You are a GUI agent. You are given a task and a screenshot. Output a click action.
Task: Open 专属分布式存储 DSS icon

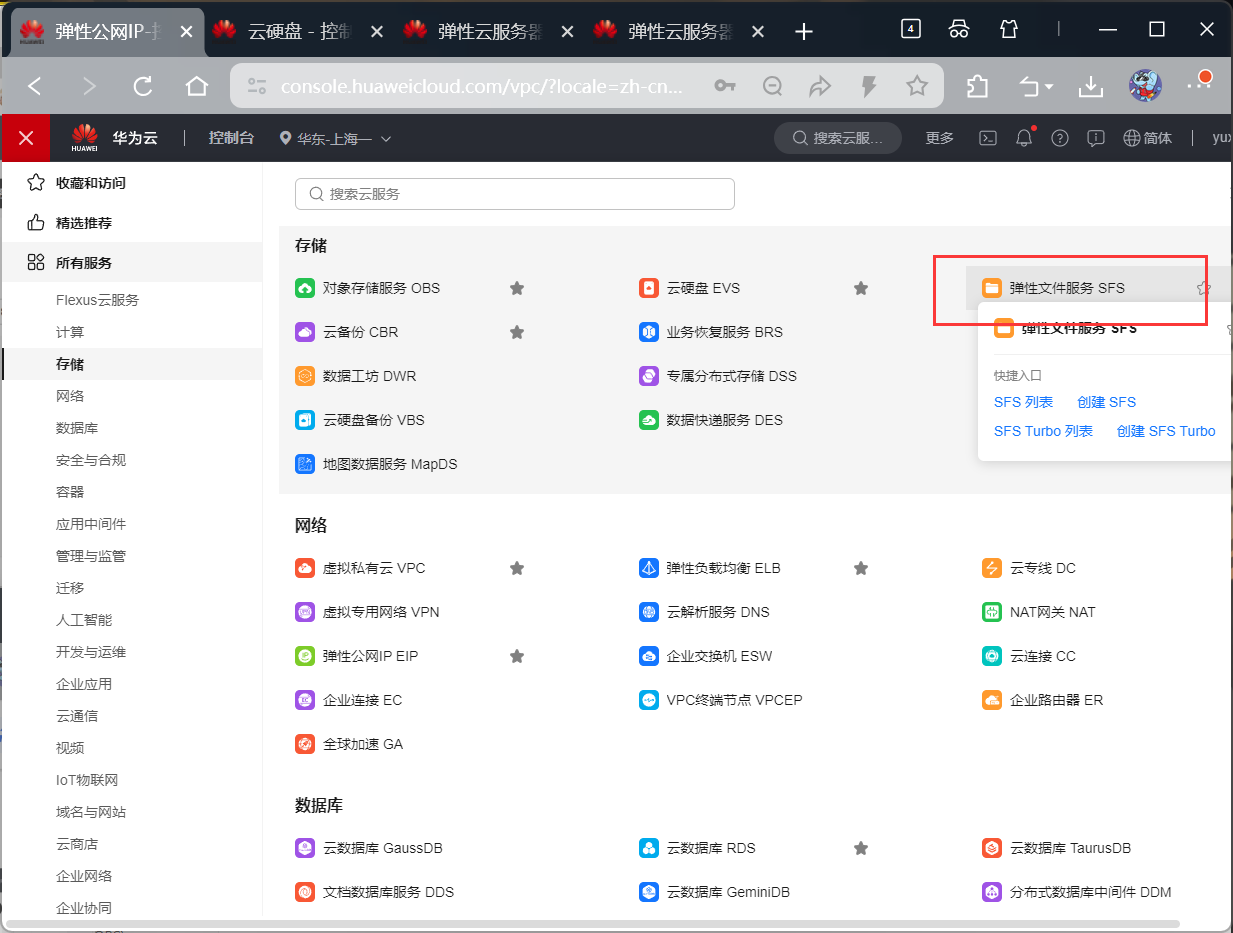(x=649, y=376)
